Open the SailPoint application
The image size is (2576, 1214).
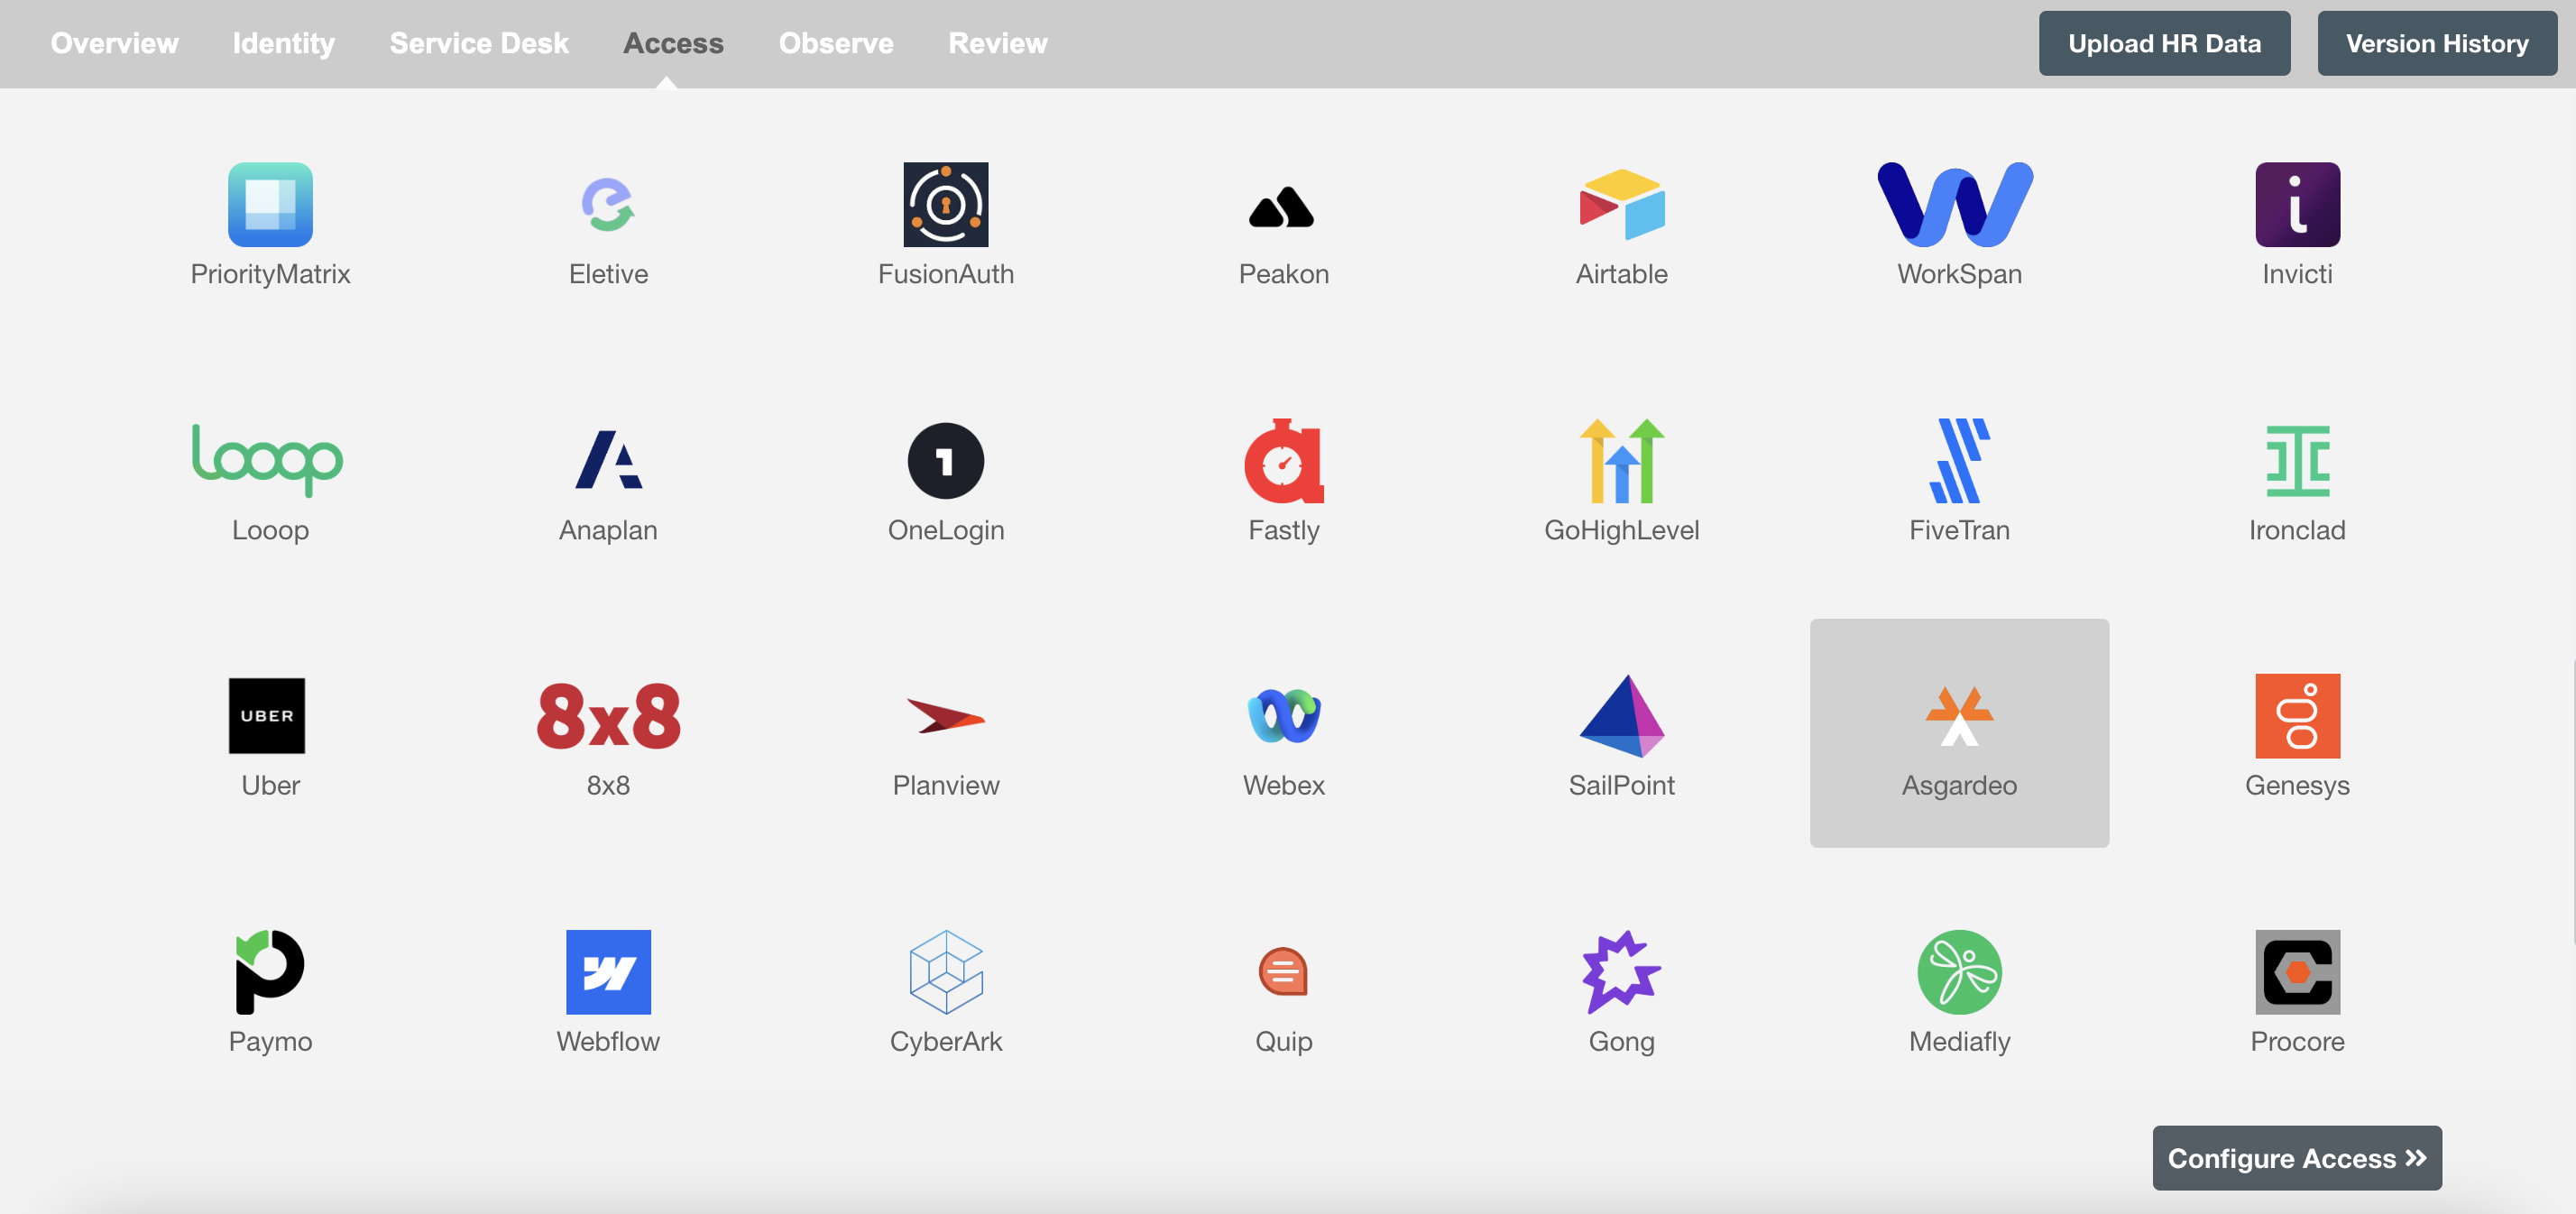pos(1622,732)
